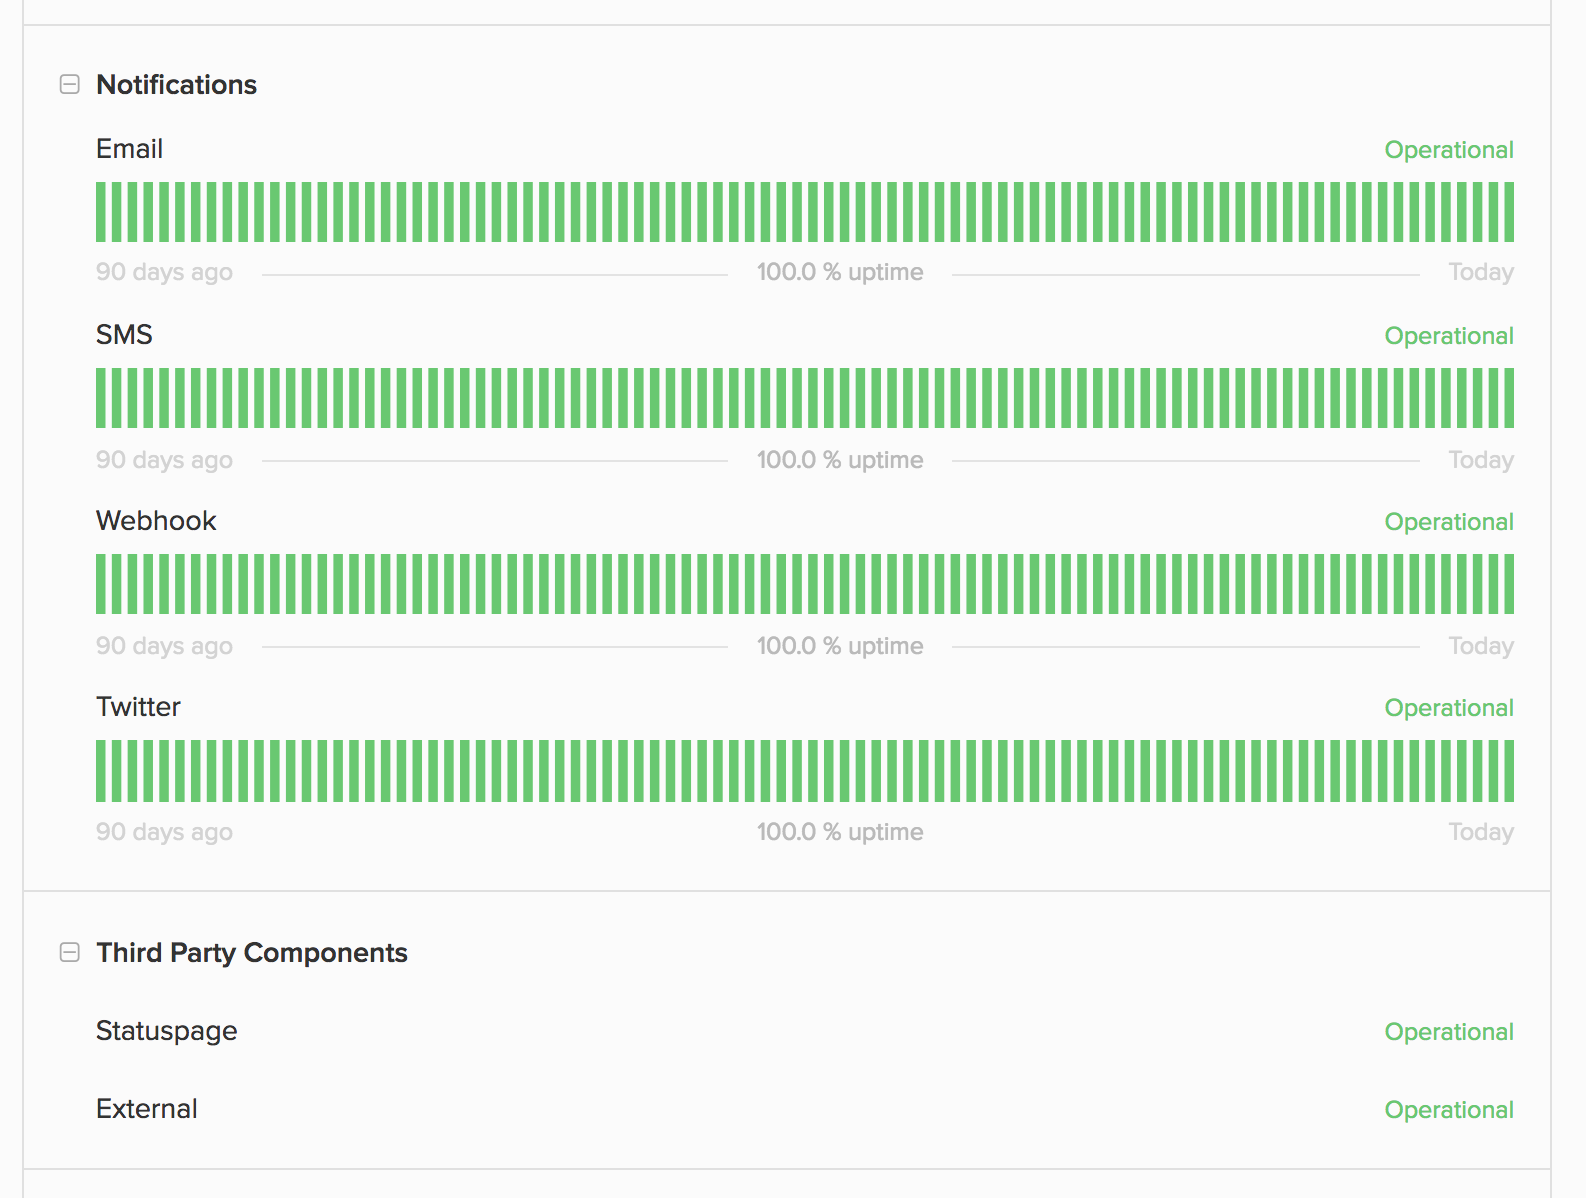1586x1198 pixels.
Task: Collapse the Third Party Components section
Action: tap(70, 953)
